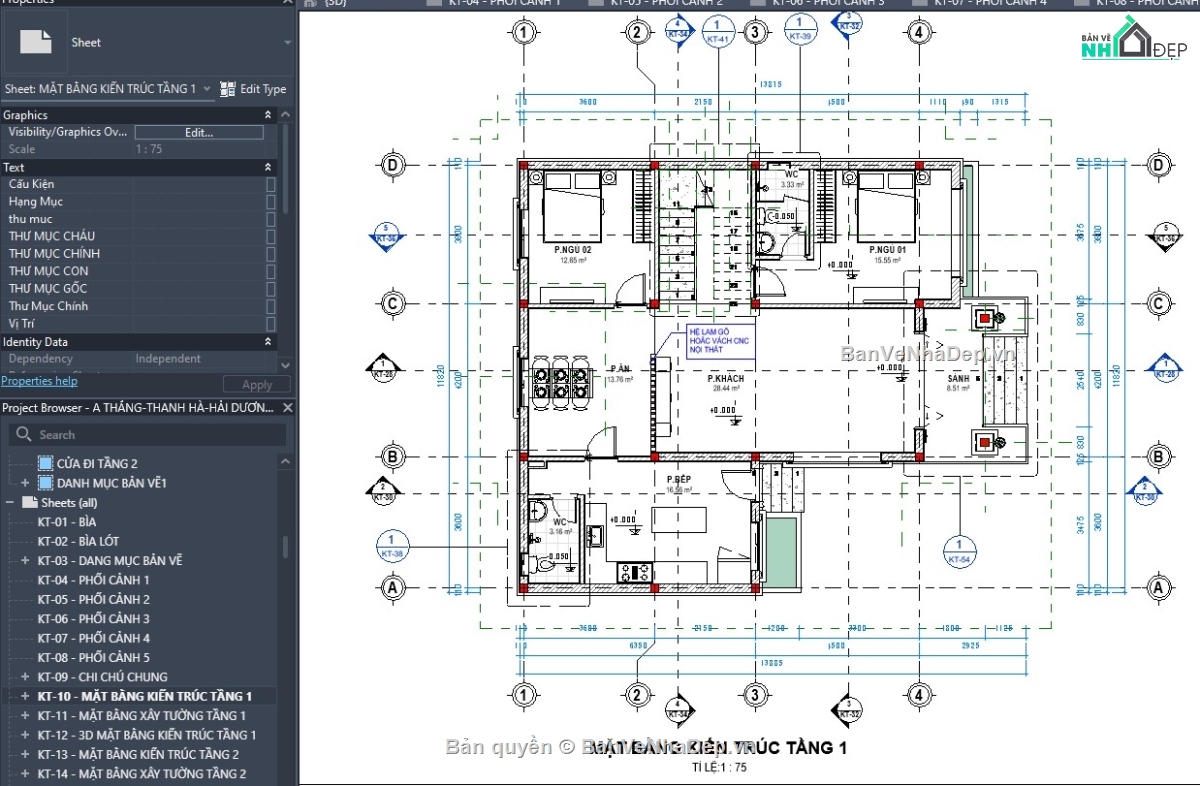Select the left KT-28 section marker
1200x786 pixels.
tap(385, 368)
